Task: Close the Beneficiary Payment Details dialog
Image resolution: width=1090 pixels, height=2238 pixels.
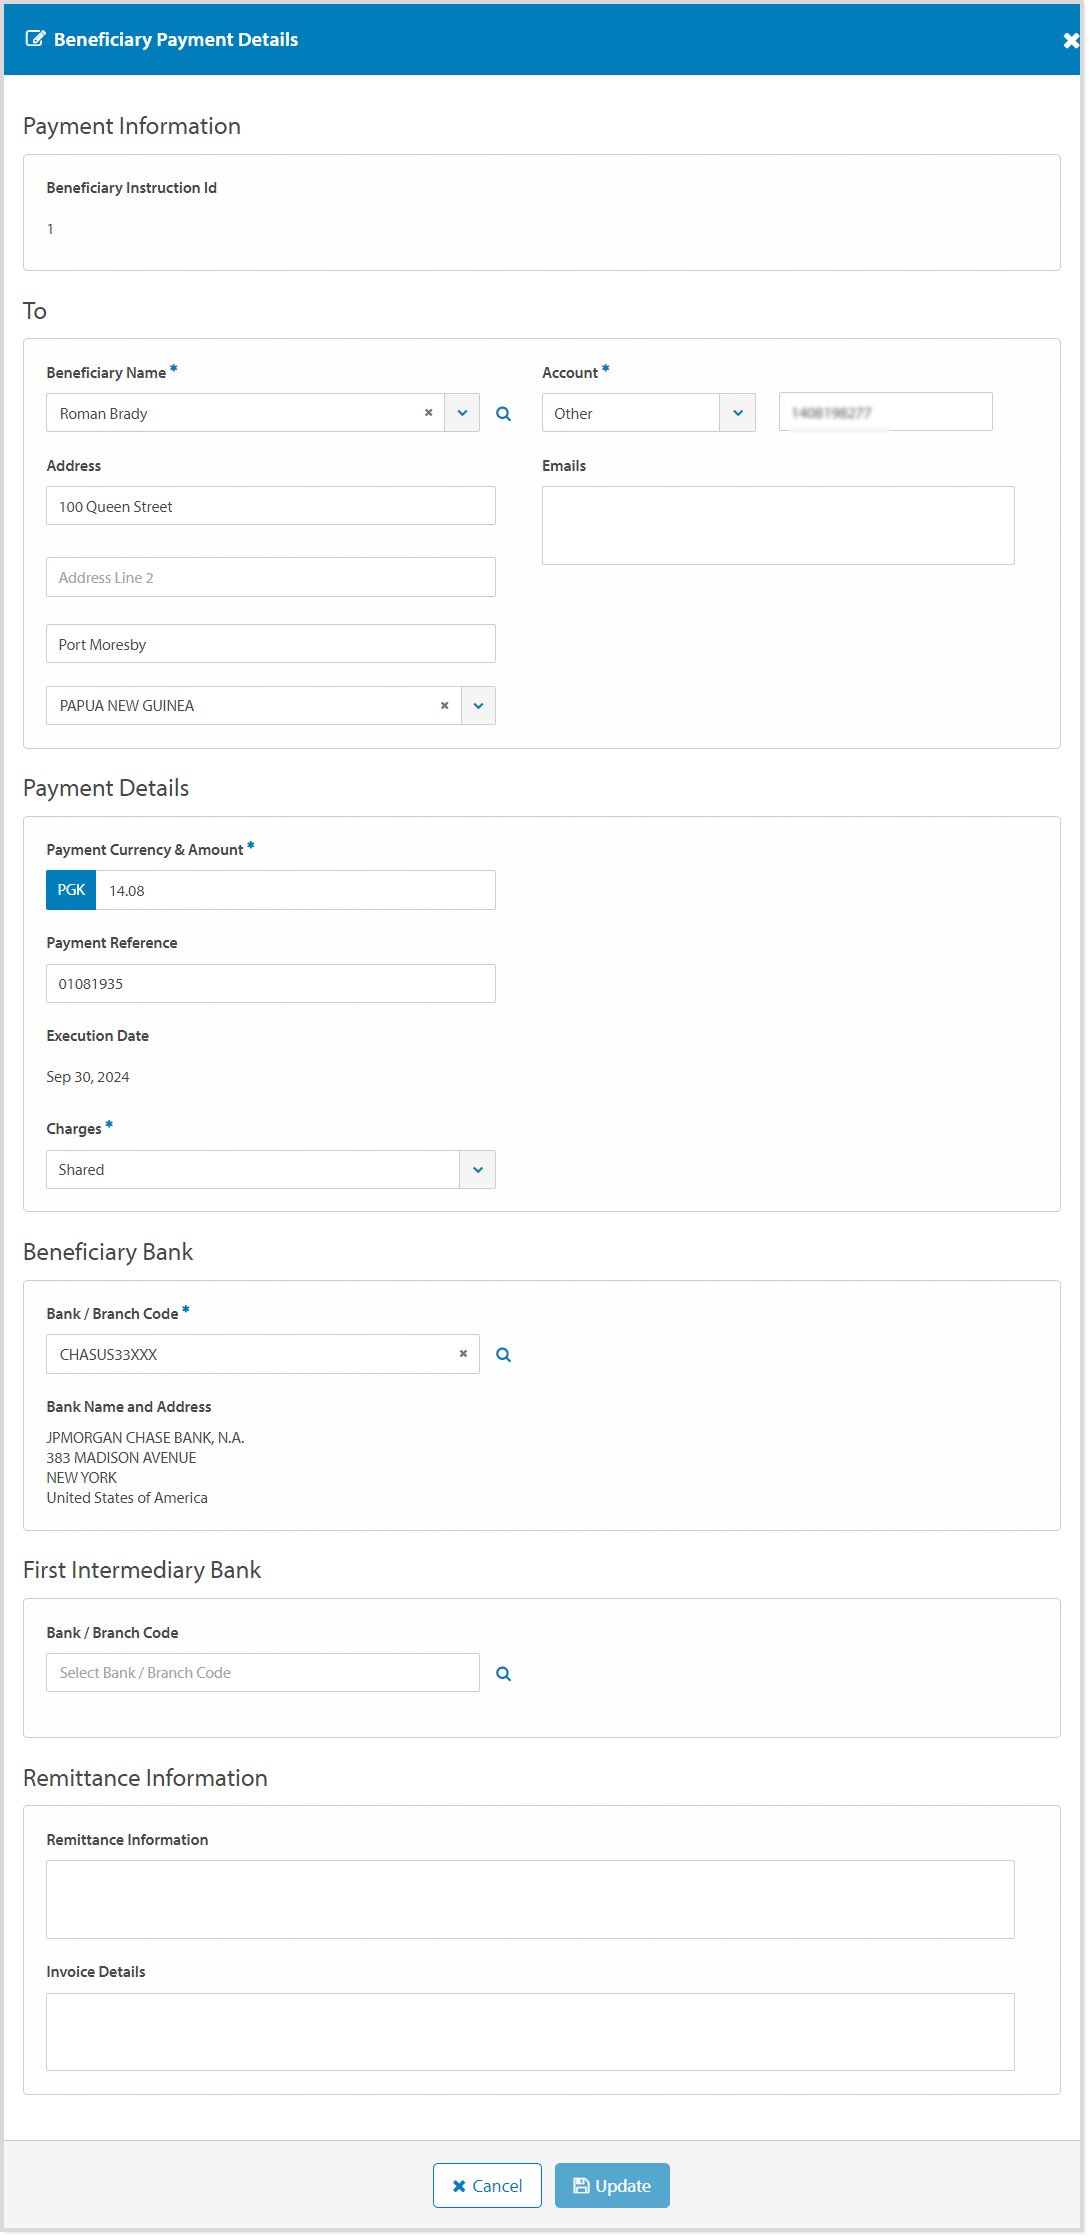Action: click(x=1070, y=40)
